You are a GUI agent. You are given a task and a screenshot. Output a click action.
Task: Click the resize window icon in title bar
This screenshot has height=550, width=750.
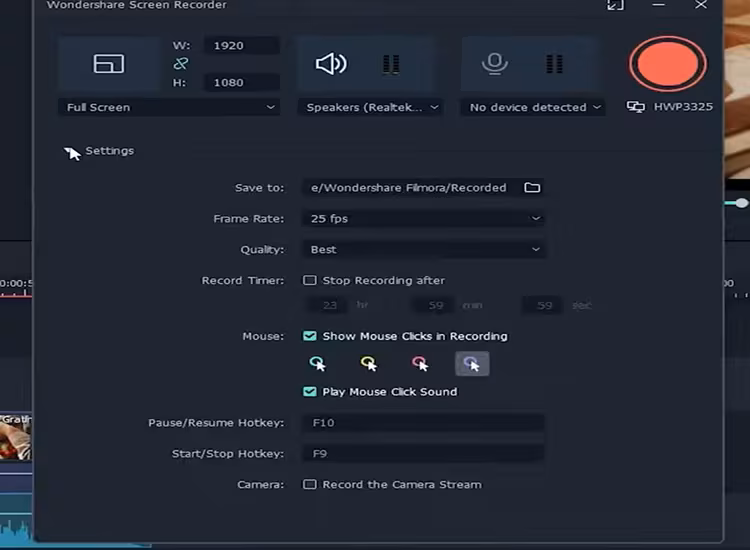click(x=615, y=5)
